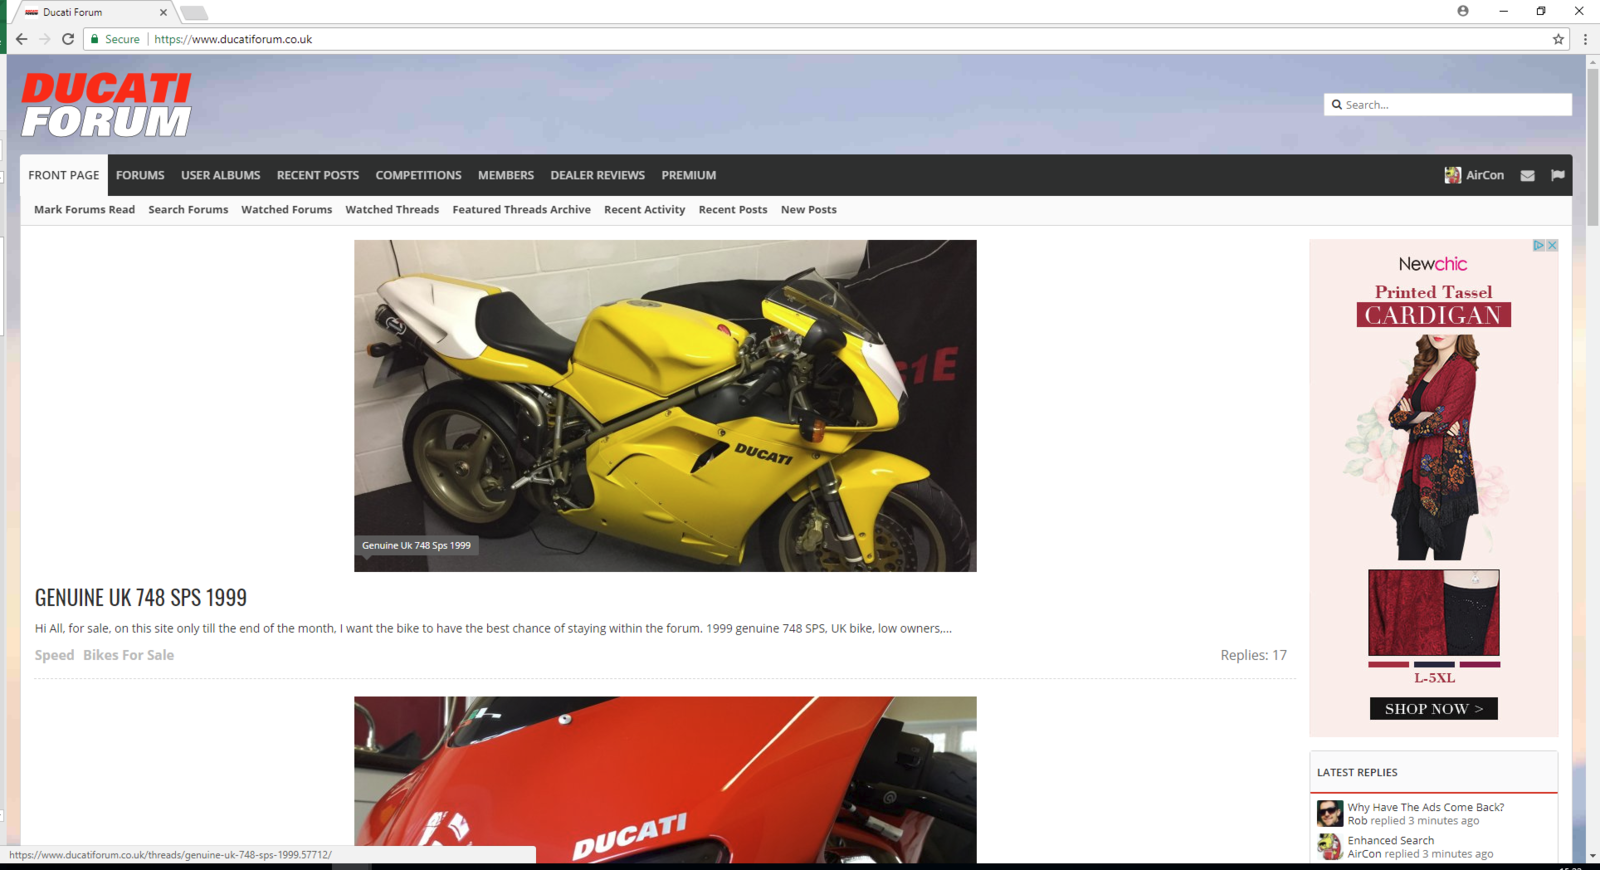Click Rob's name in Latest Replies
Image resolution: width=1600 pixels, height=870 pixels.
[x=1357, y=821]
